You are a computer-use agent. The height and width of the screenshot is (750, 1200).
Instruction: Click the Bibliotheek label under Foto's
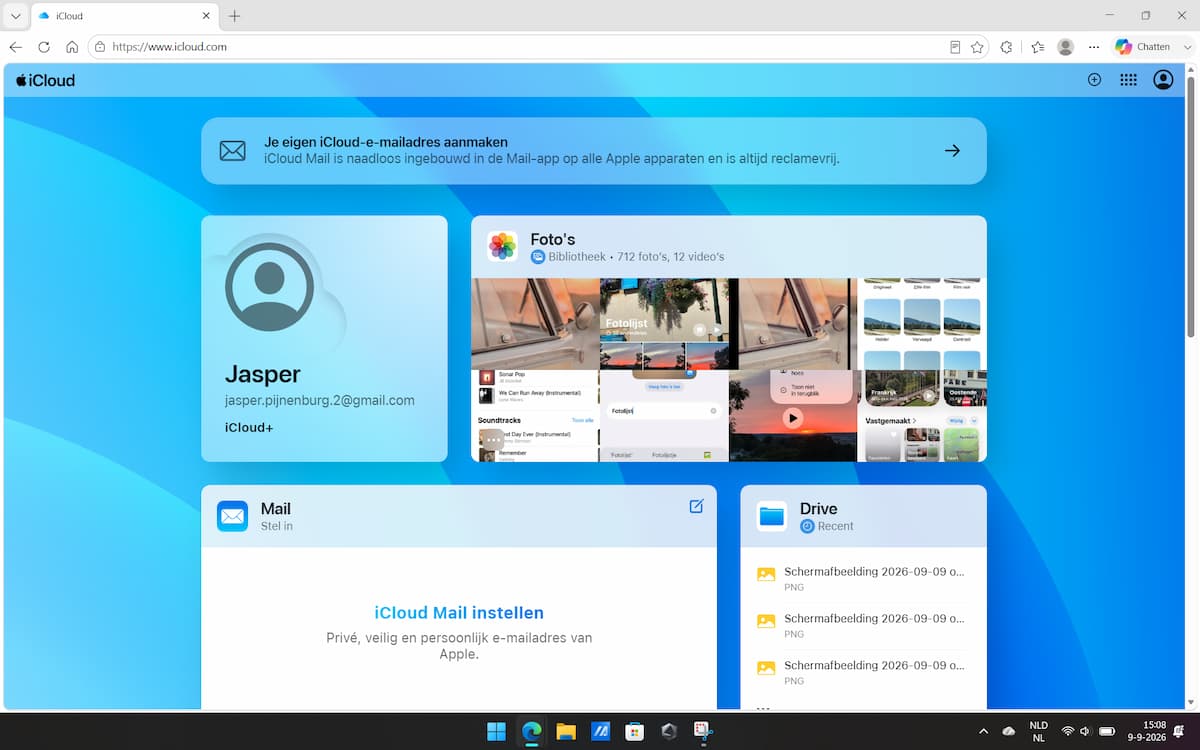[x=577, y=257]
